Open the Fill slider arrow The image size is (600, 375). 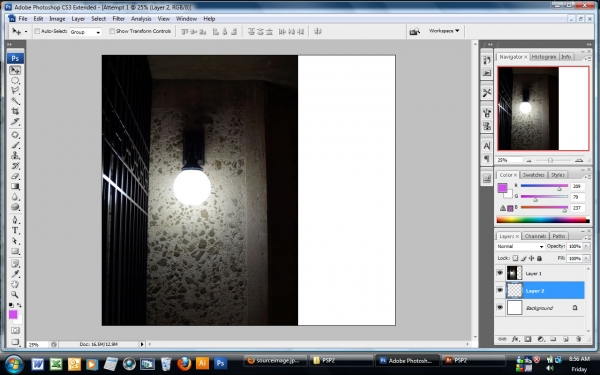[586, 258]
